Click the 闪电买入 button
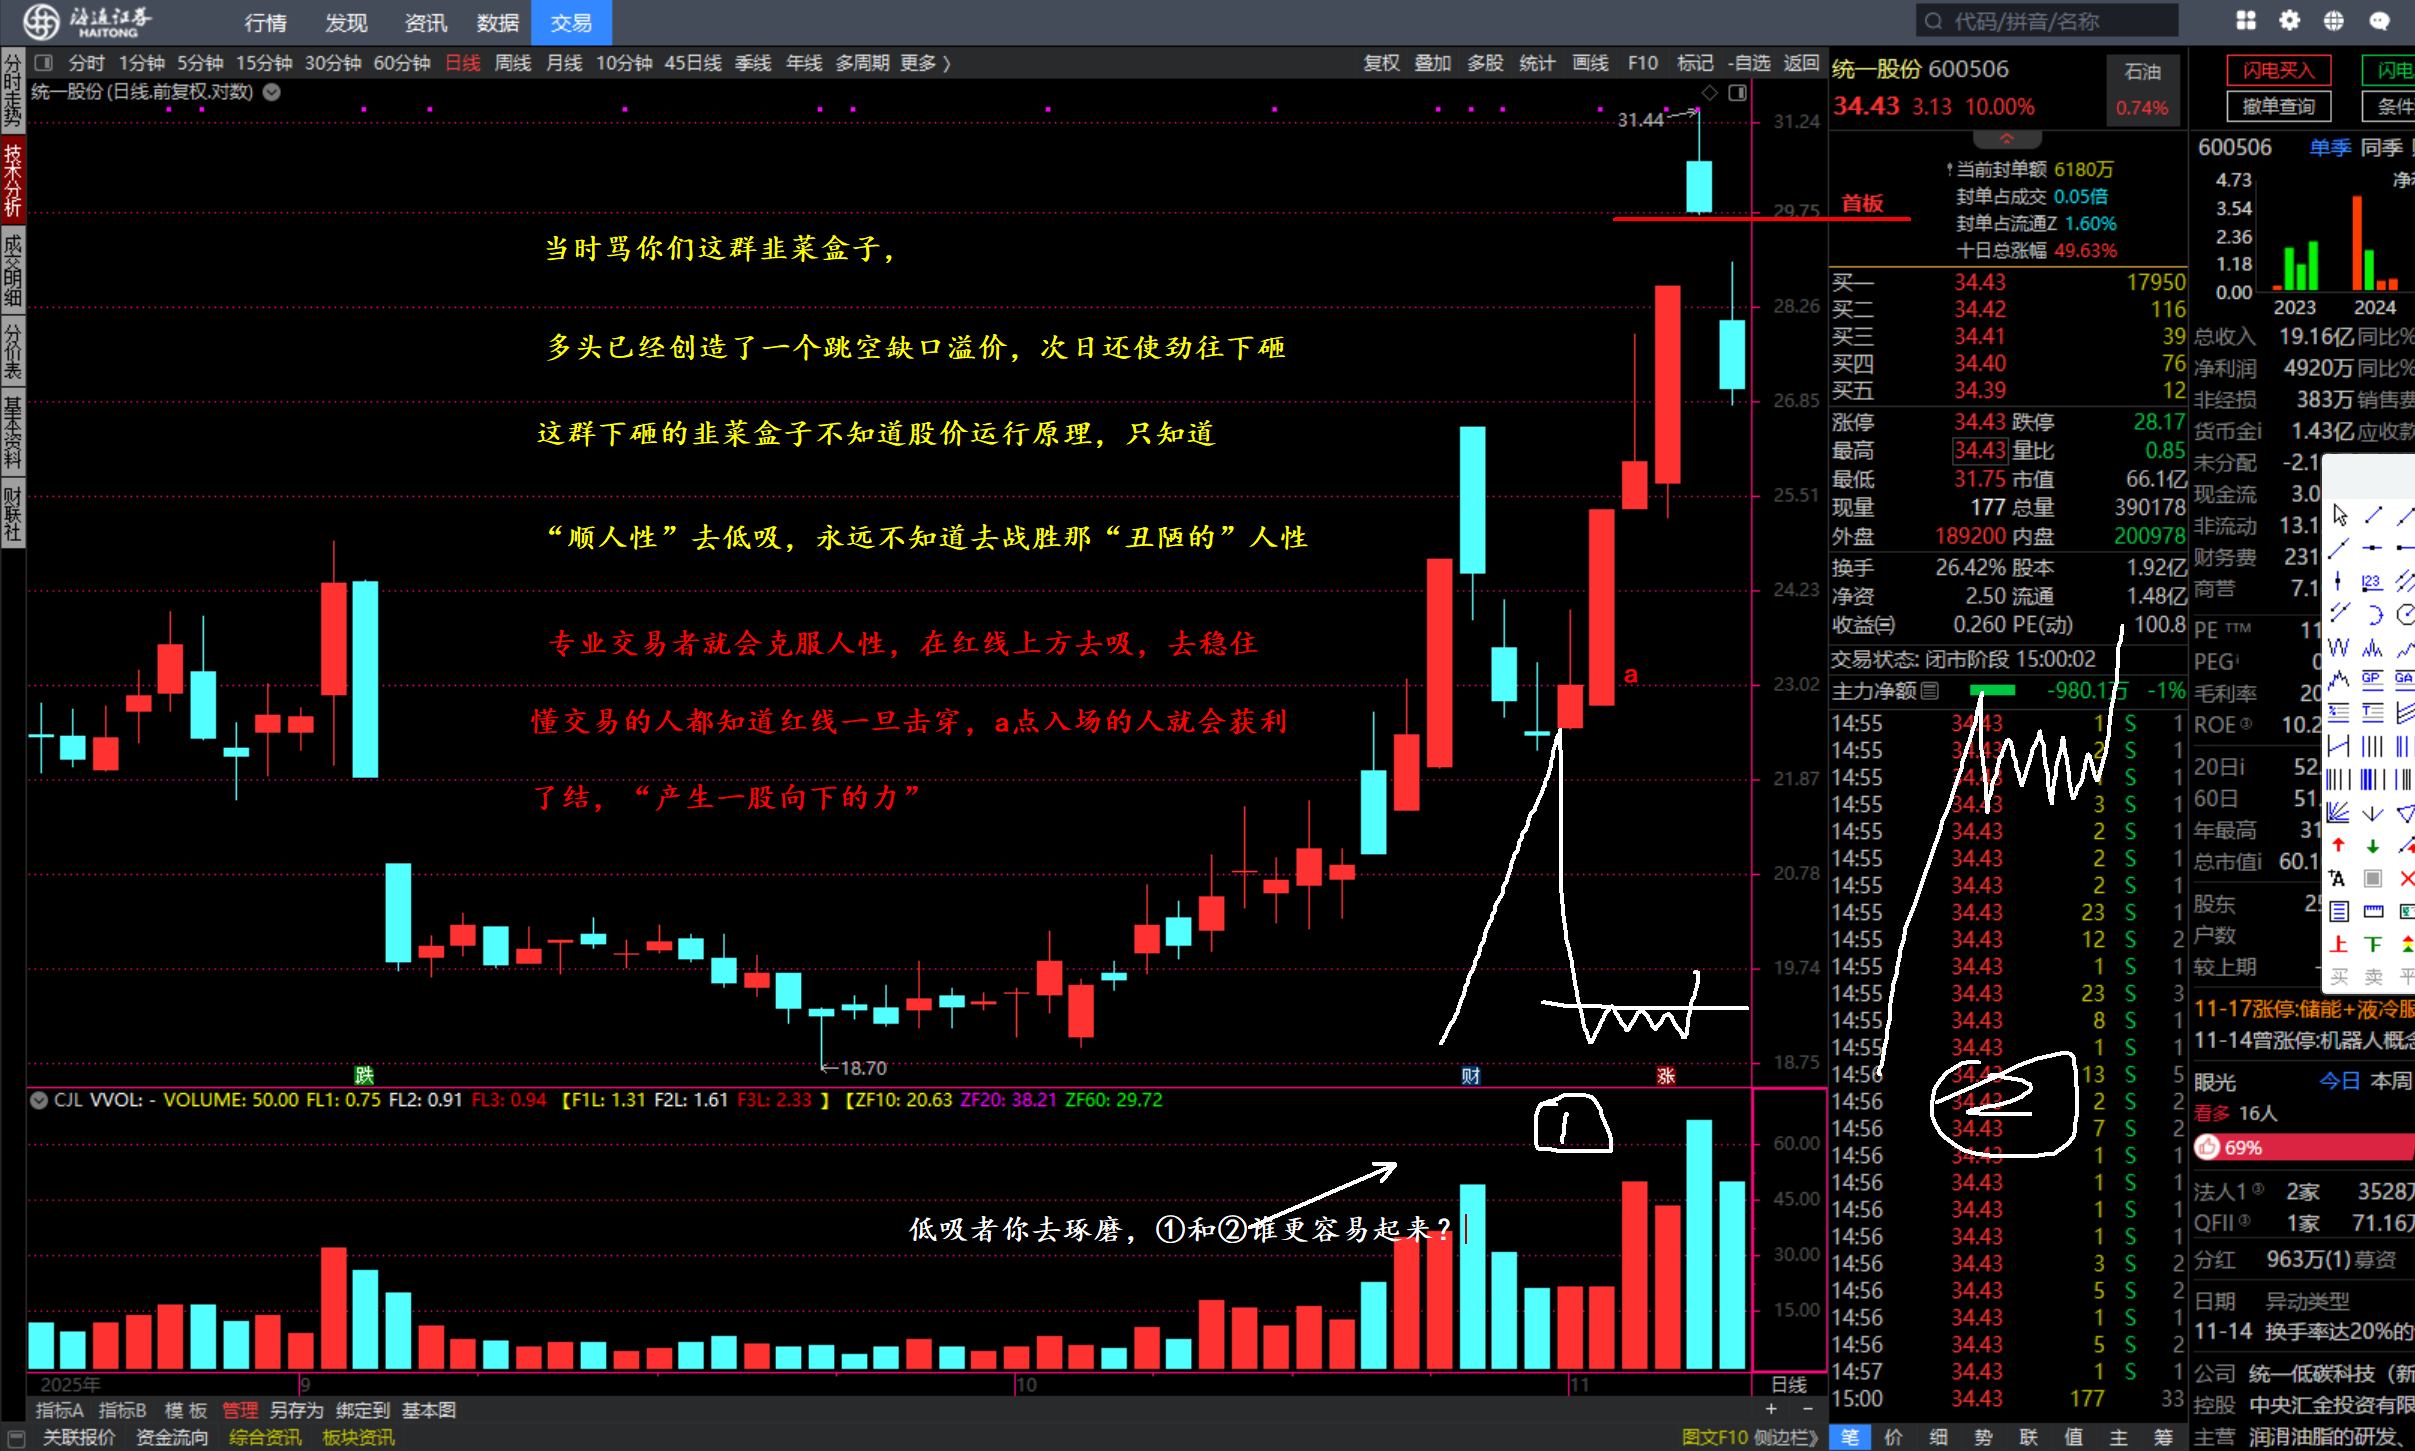 coord(2278,70)
